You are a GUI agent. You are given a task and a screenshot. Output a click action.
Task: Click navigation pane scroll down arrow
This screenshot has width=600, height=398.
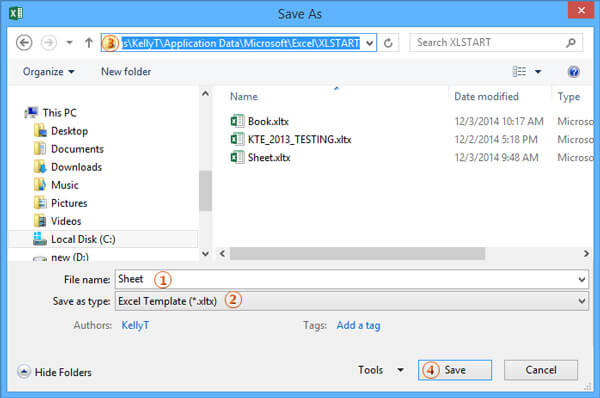[205, 253]
